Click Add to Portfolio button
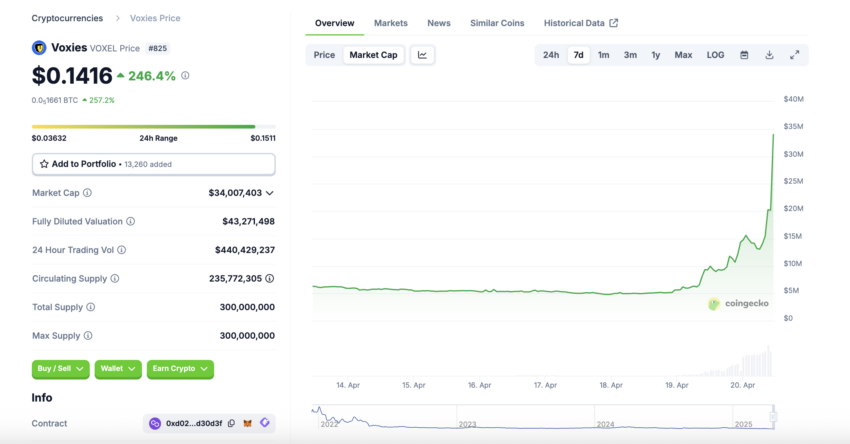The height and width of the screenshot is (444, 850). (153, 164)
